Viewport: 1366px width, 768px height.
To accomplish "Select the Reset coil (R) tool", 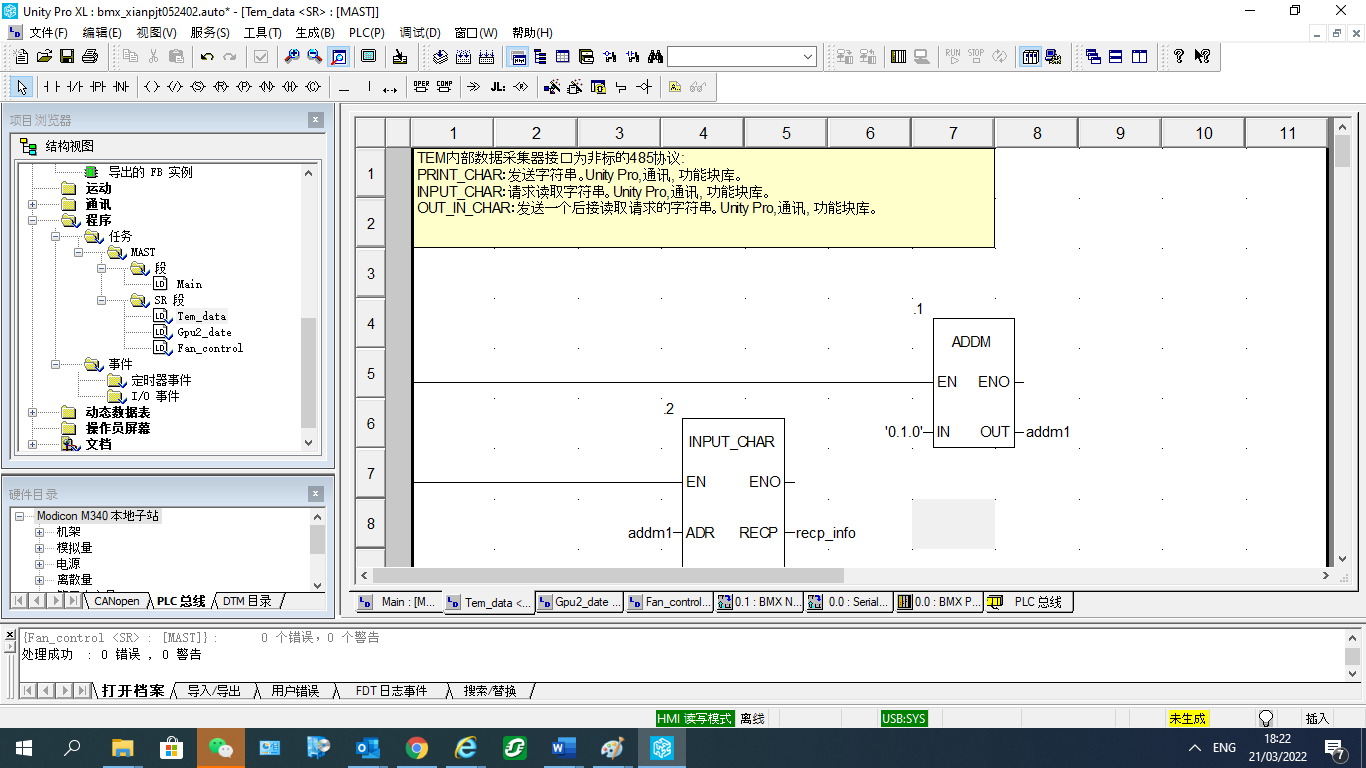I will pyautogui.click(x=221, y=87).
